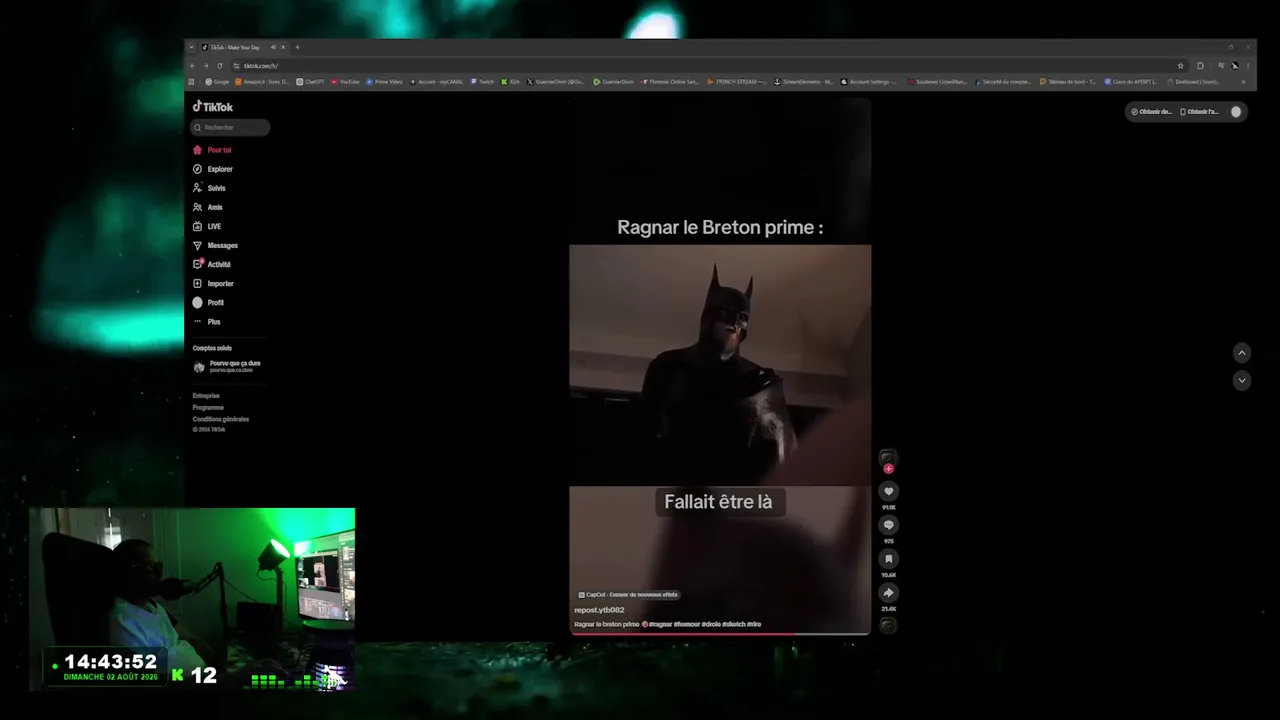Screen dimensions: 1280x720
Task: Go to the next video arrow
Action: pyautogui.click(x=1242, y=380)
